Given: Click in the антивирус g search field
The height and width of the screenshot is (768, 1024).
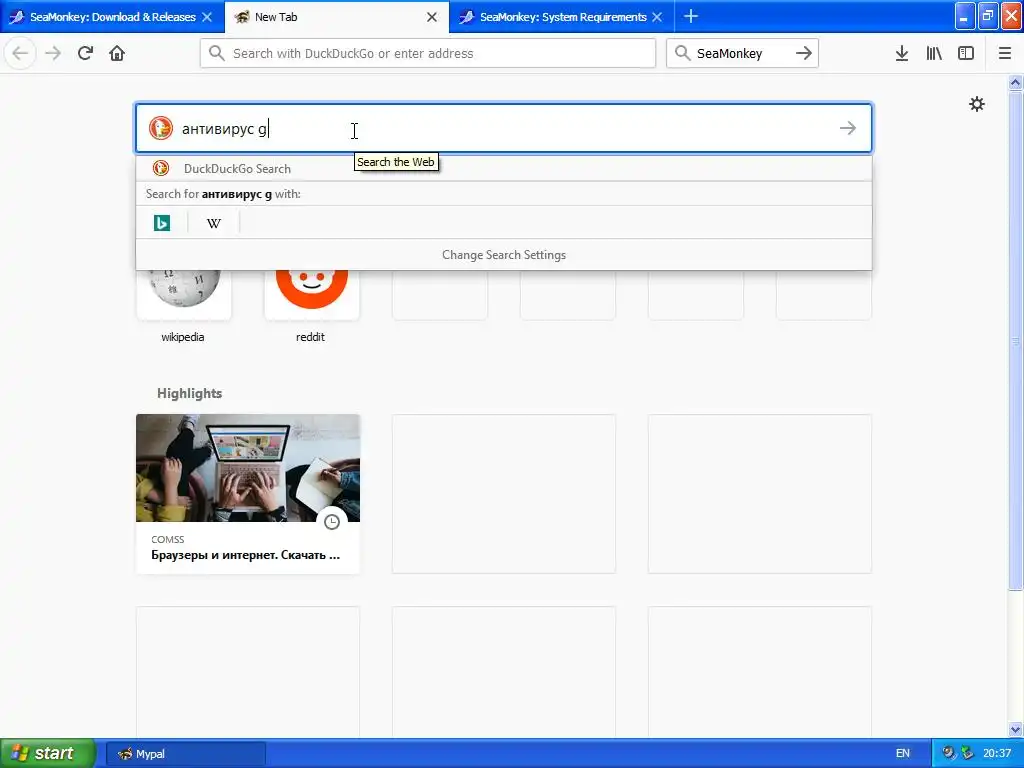Looking at the screenshot, I should [x=504, y=128].
